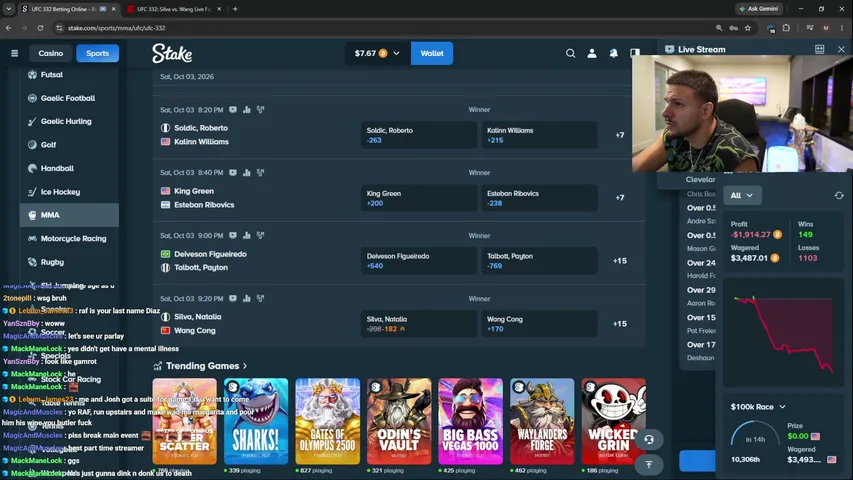This screenshot has width=853, height=480.
Task: Bet on Soldic, Roberto at -263
Action: 419,135
